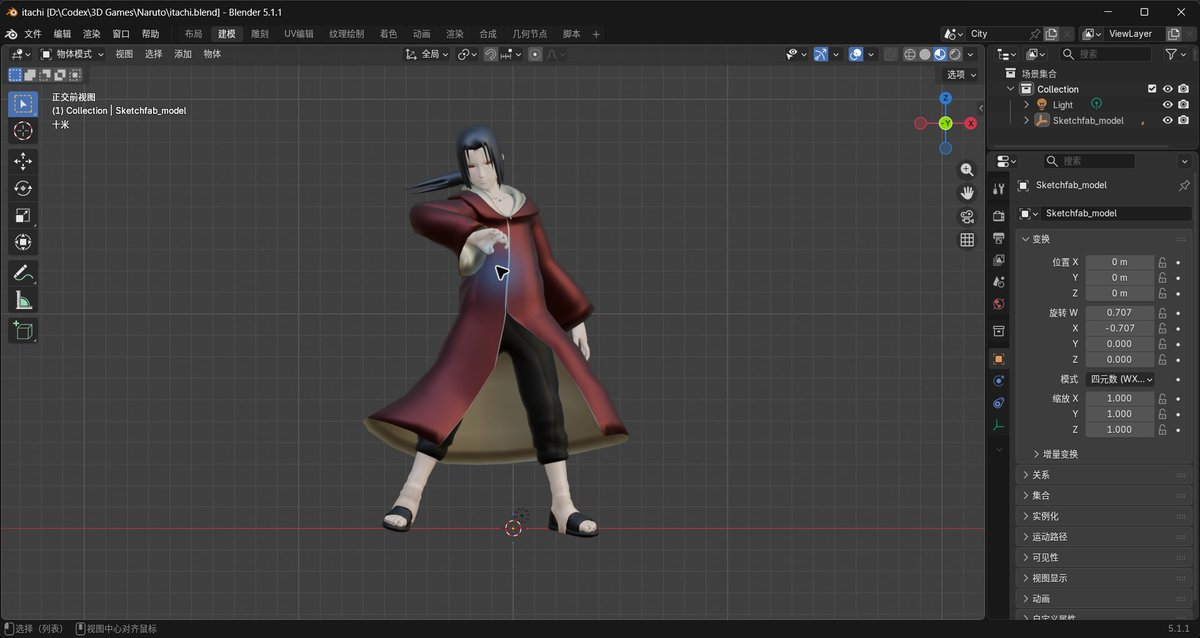Screen dimensions: 1200x638
Task: Toggle Collection exclude checkbox in outliner
Action: pyautogui.click(x=1152, y=89)
